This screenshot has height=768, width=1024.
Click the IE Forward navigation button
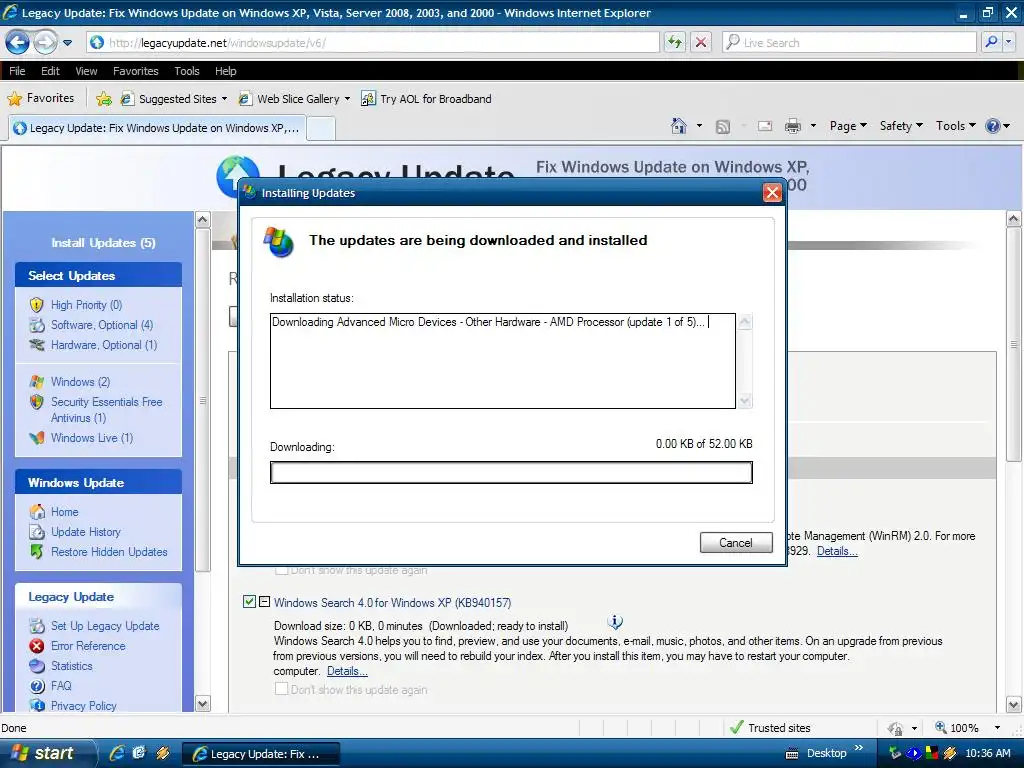(44, 43)
